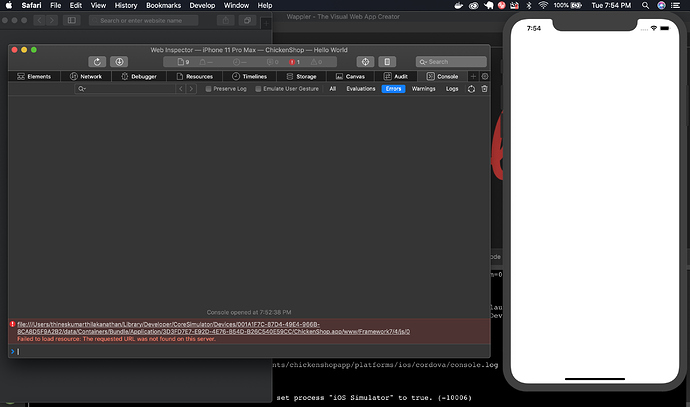Open Notification Center list icon

click(x=676, y=5)
